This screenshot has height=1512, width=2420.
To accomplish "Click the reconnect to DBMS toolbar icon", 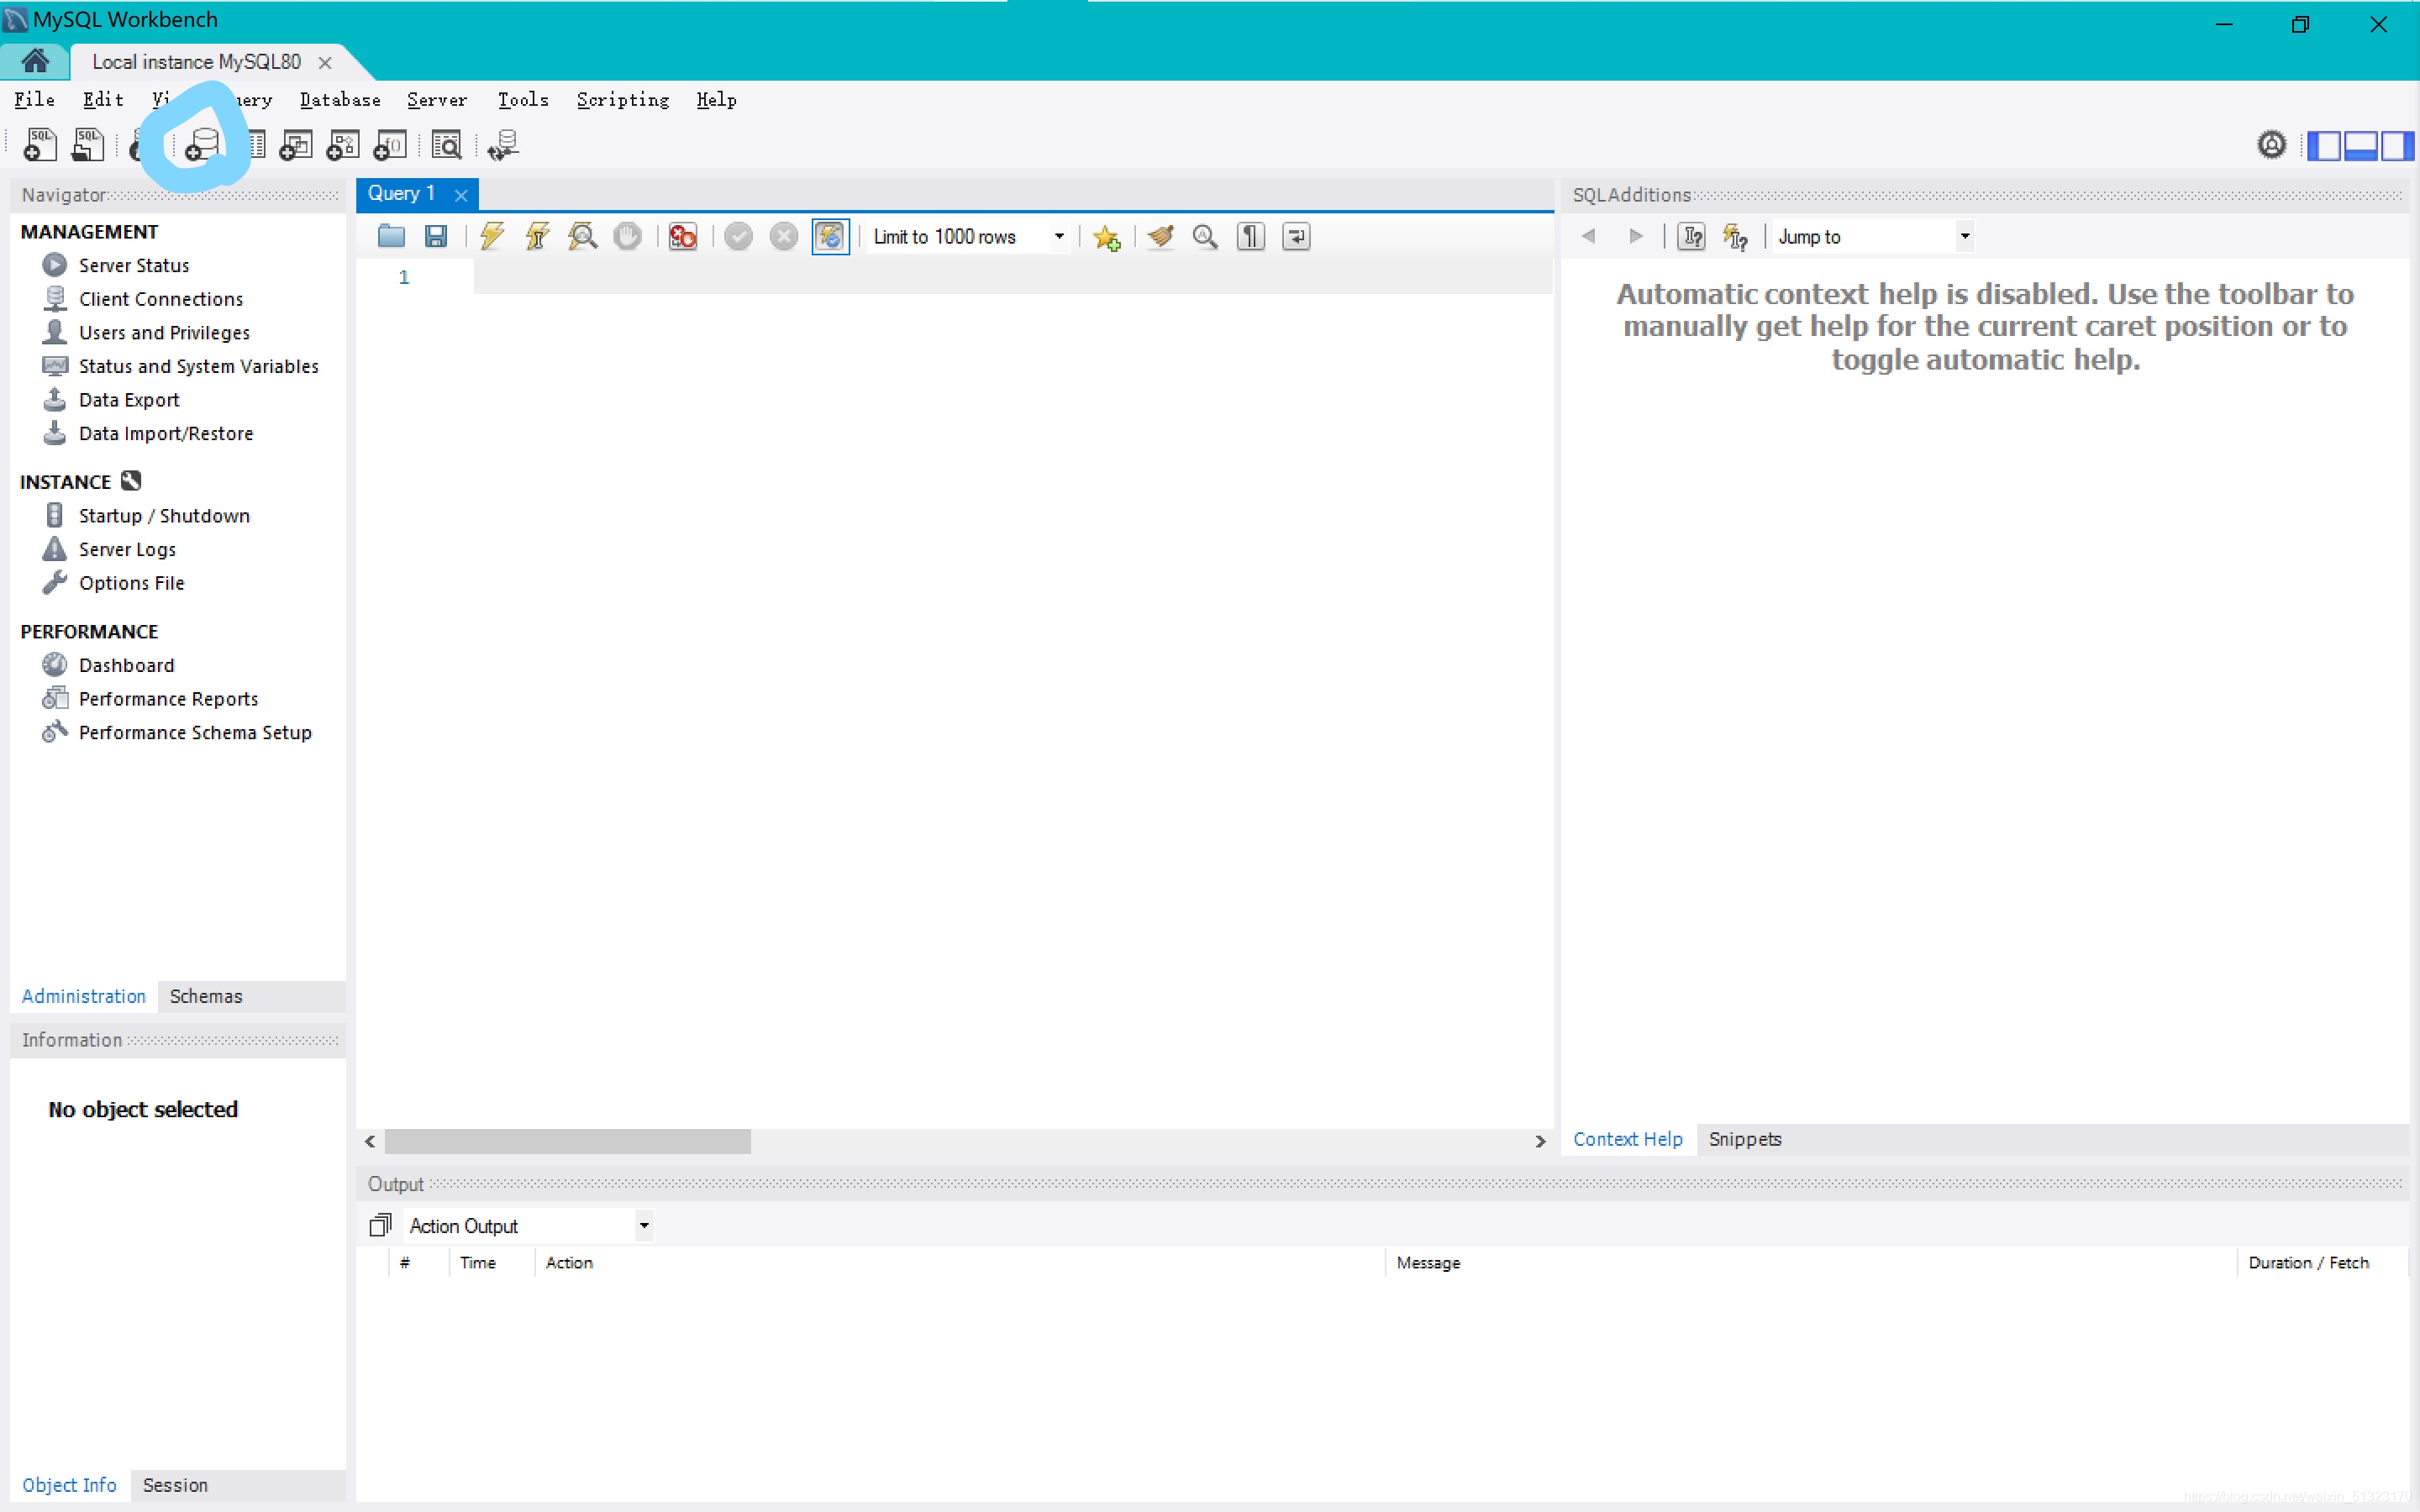I will [503, 146].
